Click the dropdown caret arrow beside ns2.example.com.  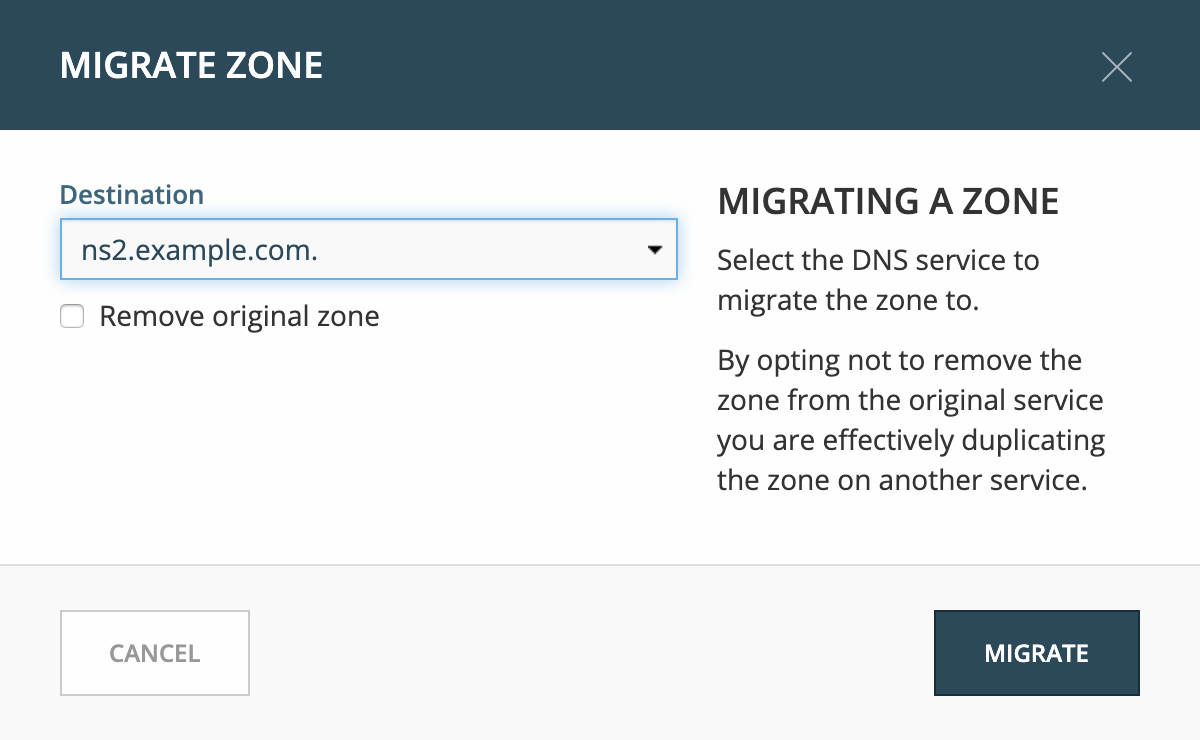click(x=655, y=249)
